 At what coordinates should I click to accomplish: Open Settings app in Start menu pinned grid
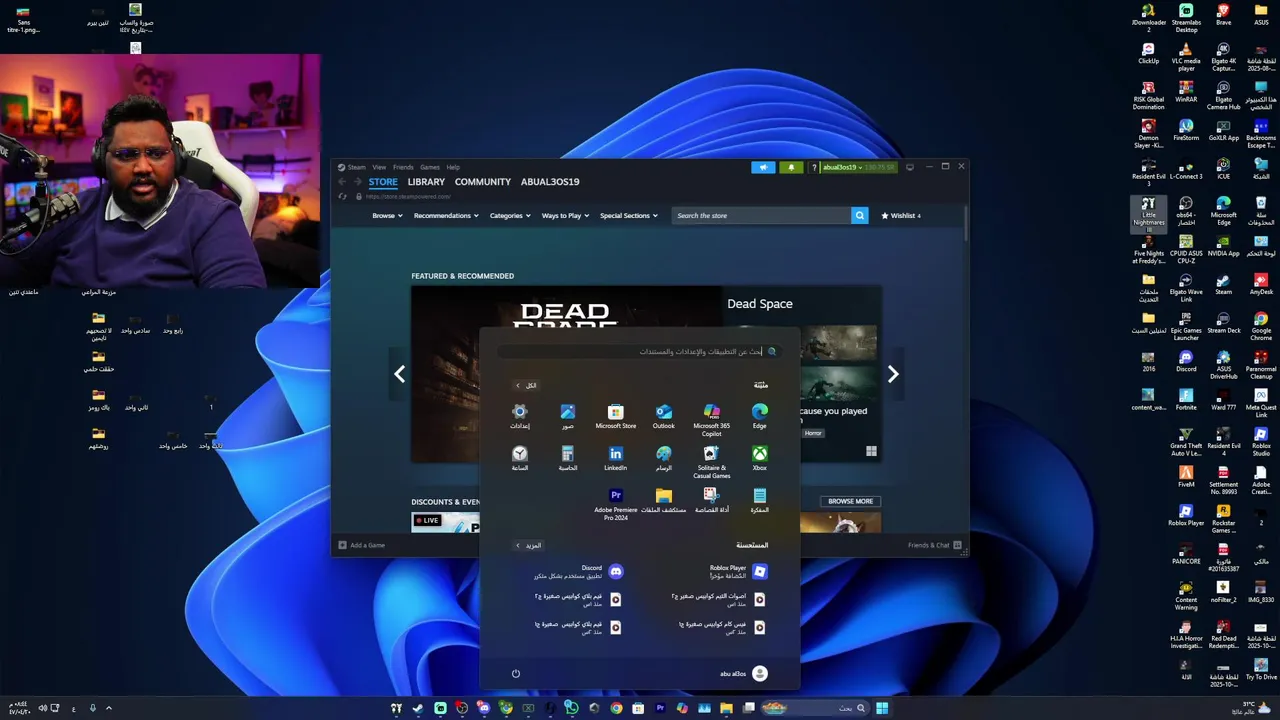pyautogui.click(x=520, y=417)
